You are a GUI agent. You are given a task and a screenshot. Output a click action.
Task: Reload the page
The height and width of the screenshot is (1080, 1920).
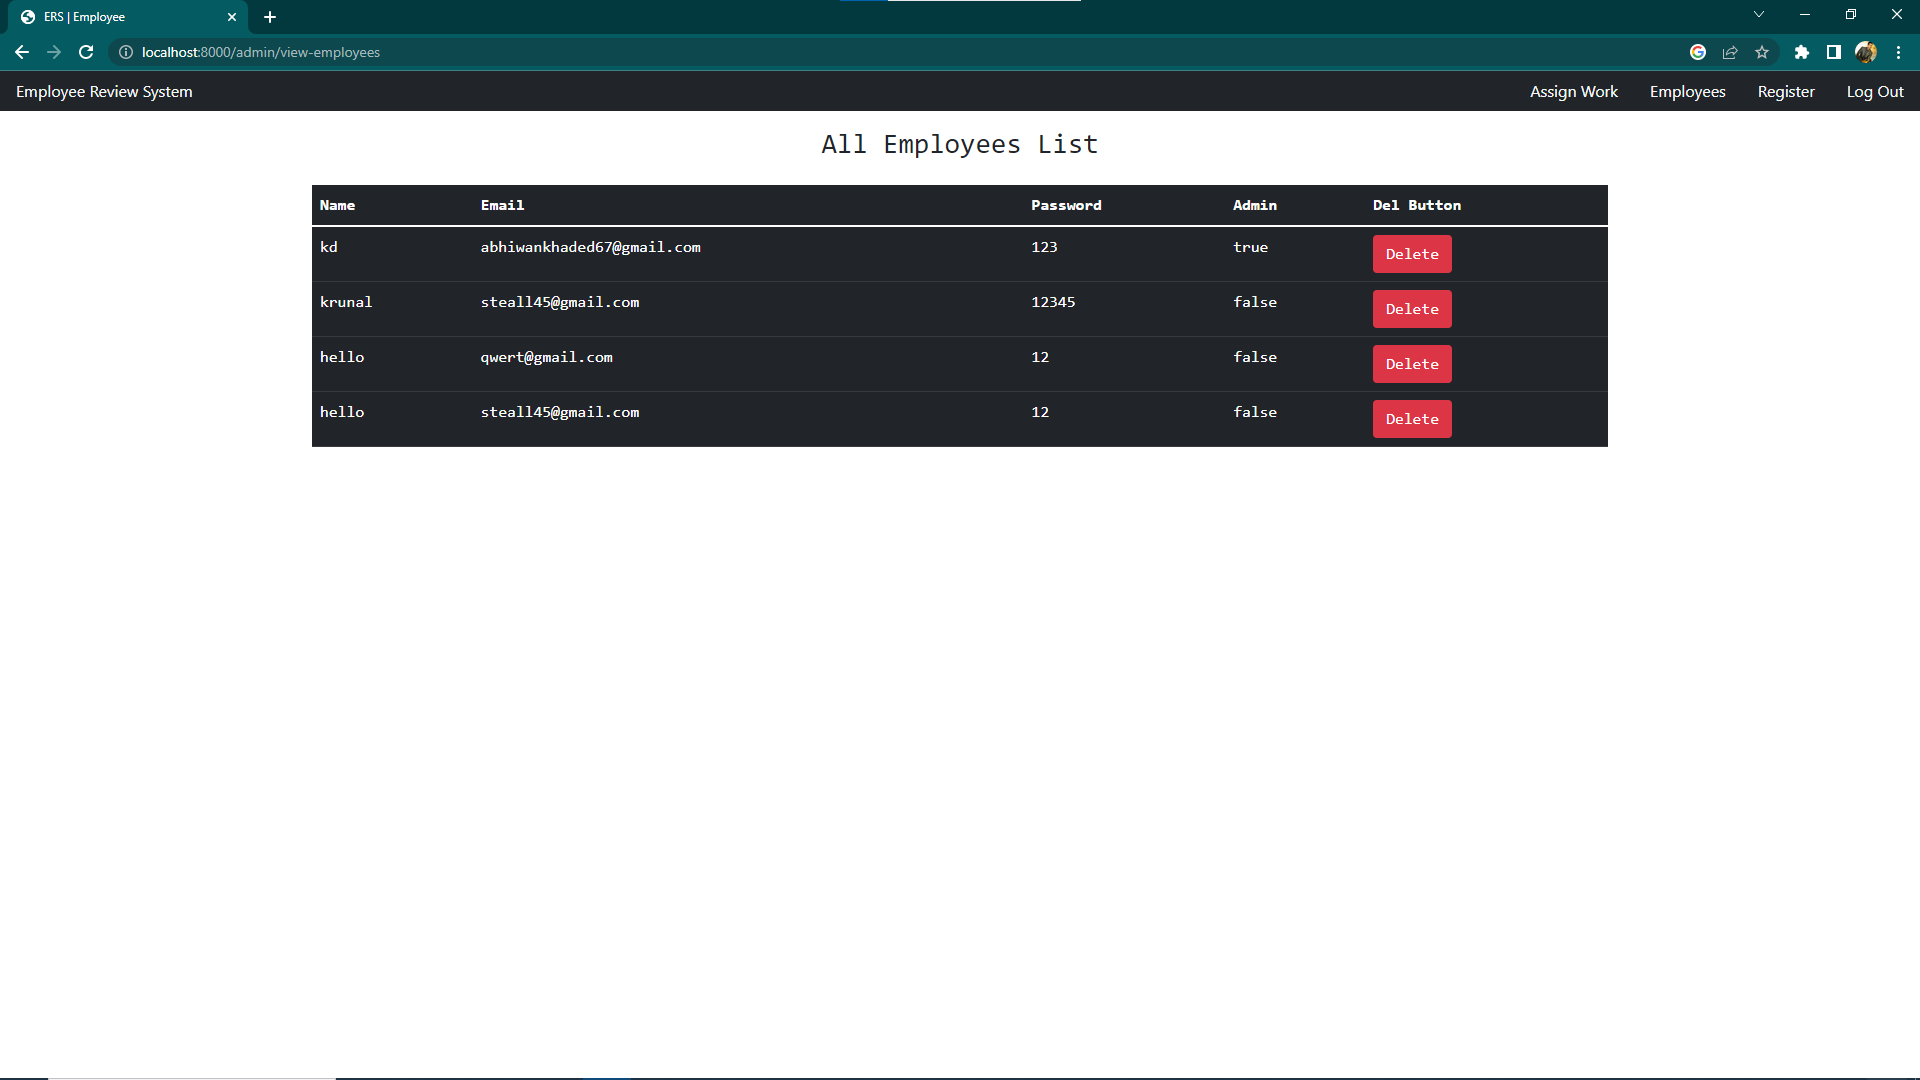tap(86, 52)
